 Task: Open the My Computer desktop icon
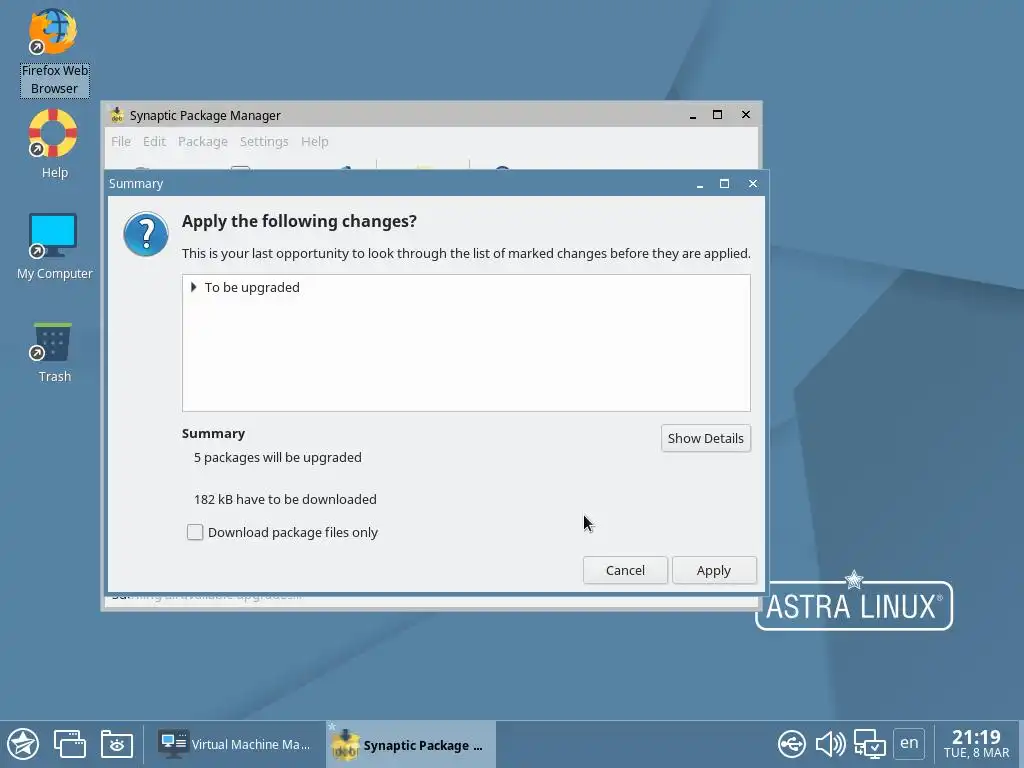[x=54, y=247]
